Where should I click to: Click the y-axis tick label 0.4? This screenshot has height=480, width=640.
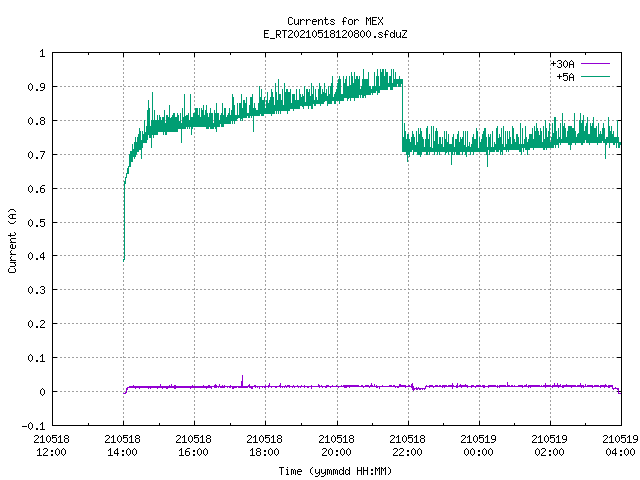(x=37, y=256)
